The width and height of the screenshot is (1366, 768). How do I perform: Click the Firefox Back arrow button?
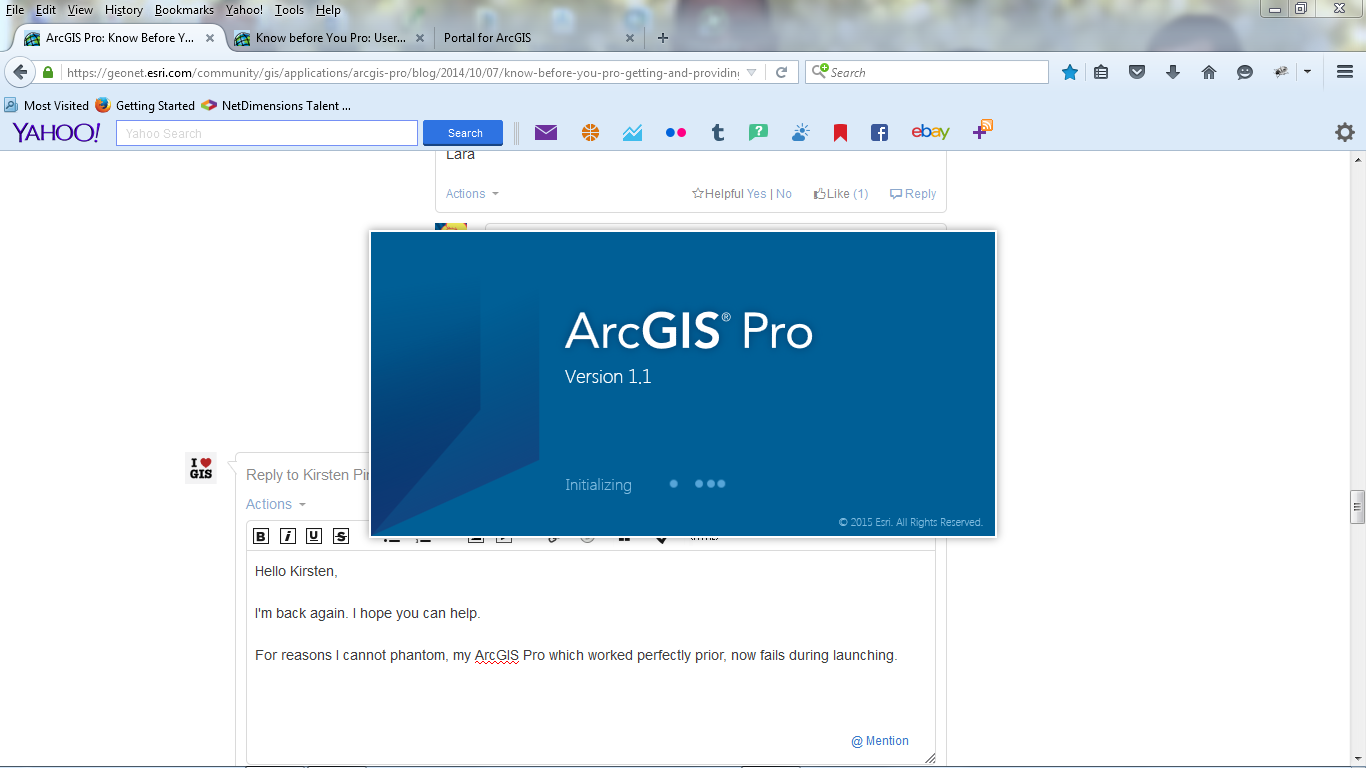20,72
